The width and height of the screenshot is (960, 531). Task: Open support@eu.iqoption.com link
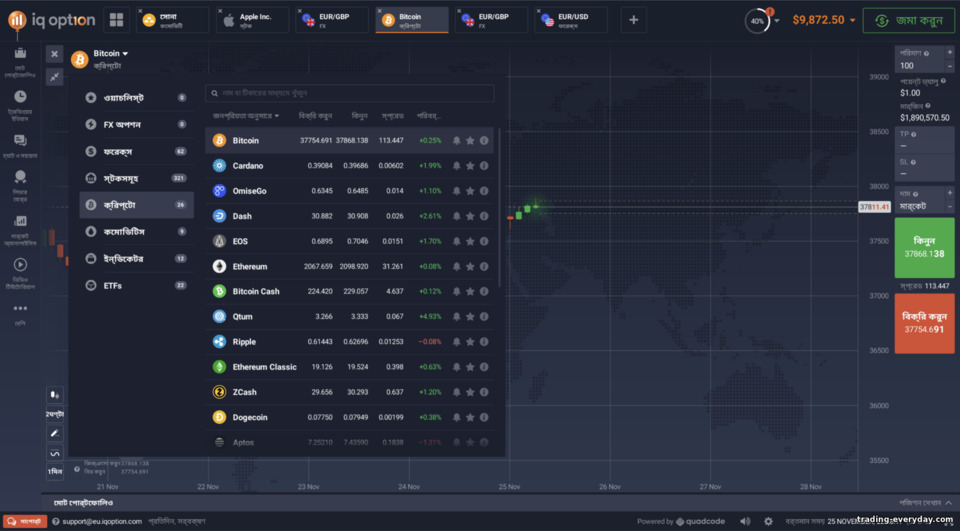tap(102, 521)
